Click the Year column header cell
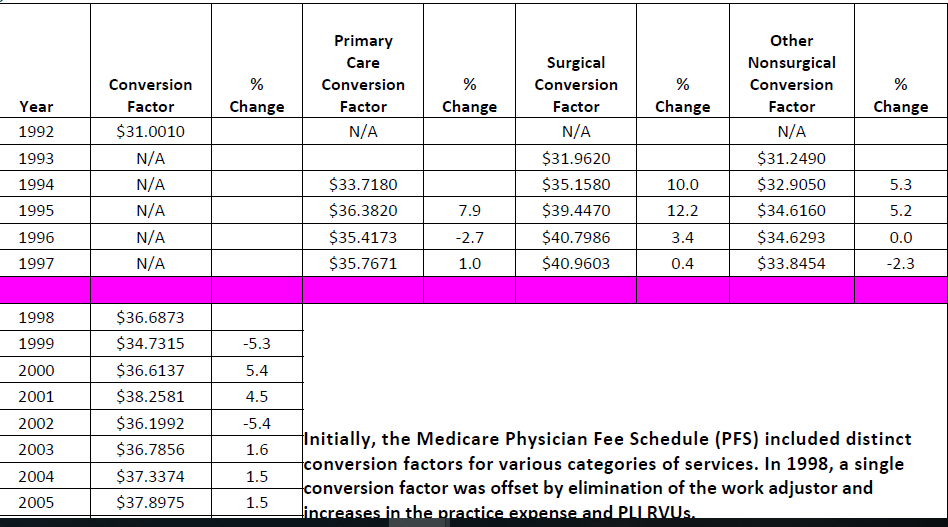Viewport: 948px width, 527px height. click(x=37, y=106)
